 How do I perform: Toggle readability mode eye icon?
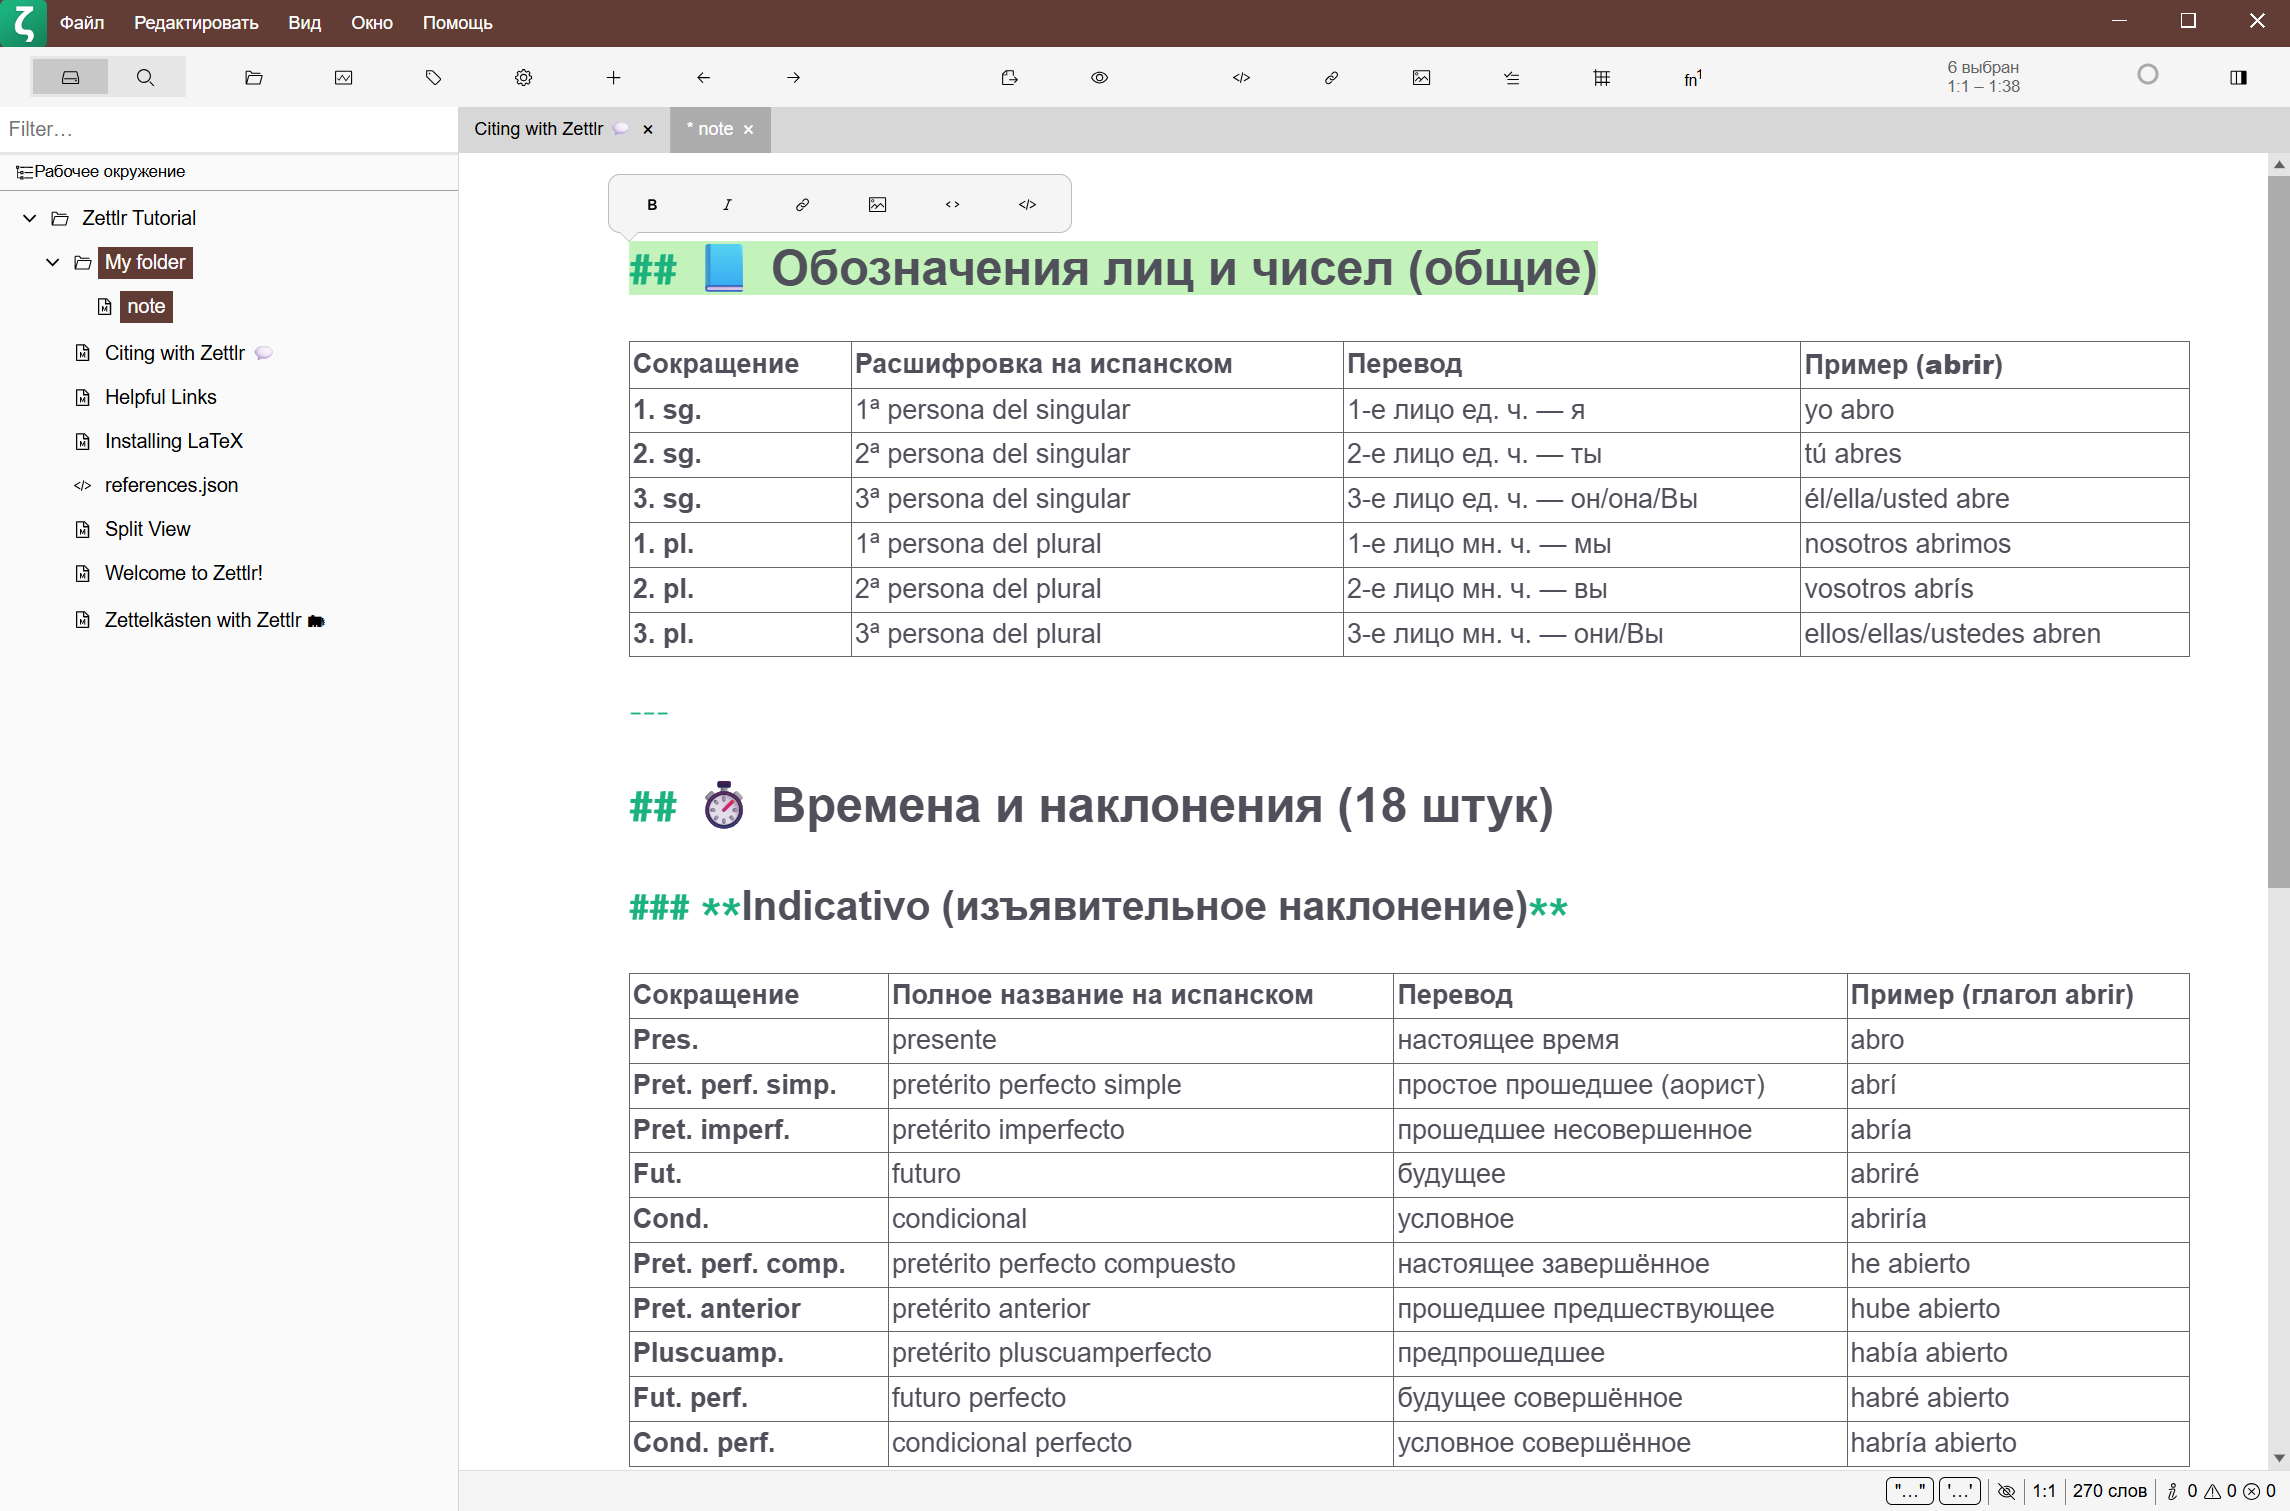(1099, 77)
